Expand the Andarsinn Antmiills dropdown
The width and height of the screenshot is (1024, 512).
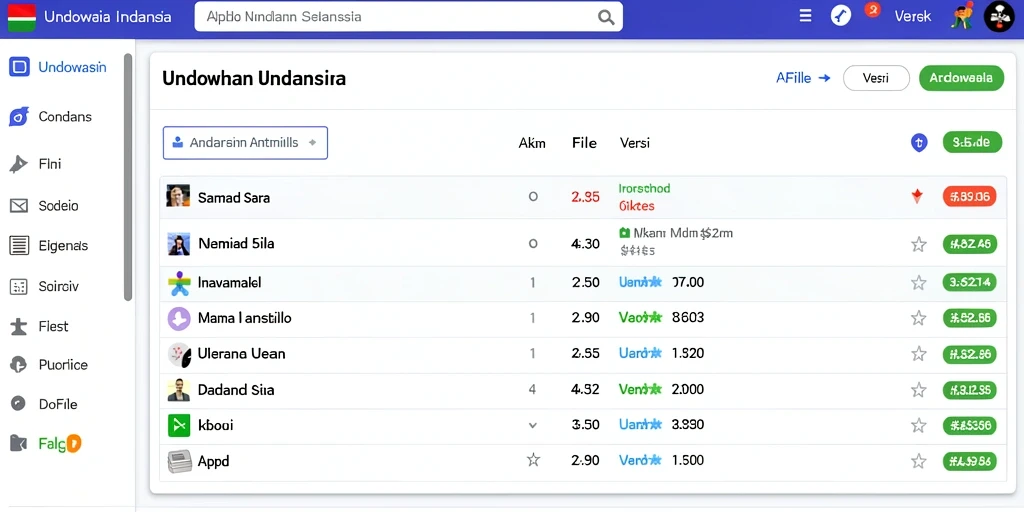click(x=245, y=143)
